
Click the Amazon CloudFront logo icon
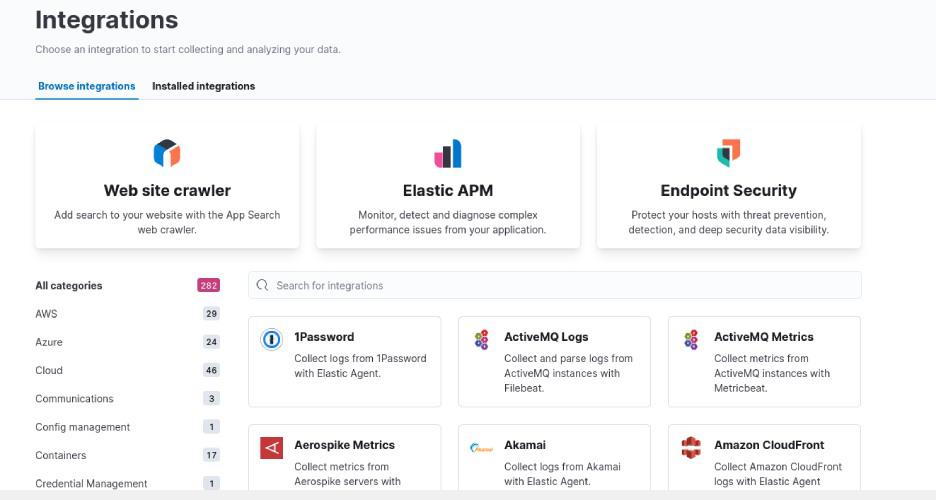tap(691, 447)
